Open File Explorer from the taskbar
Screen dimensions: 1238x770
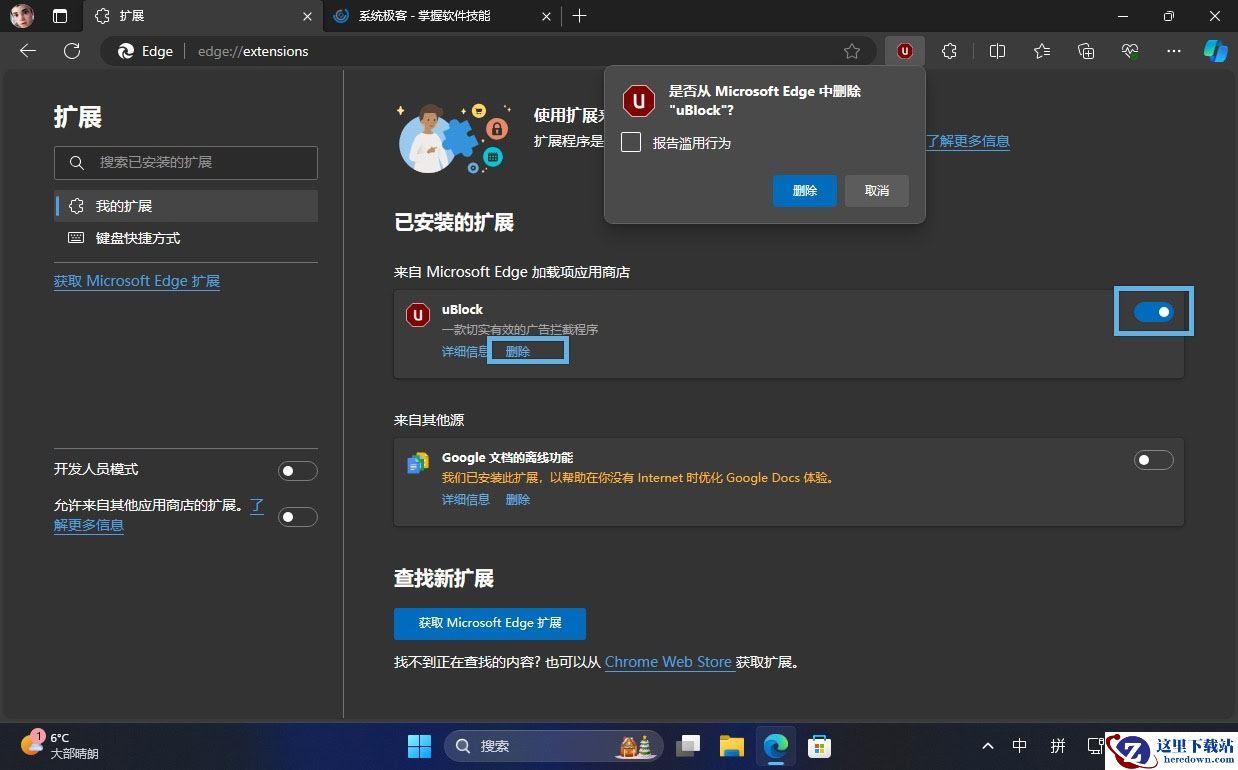[x=732, y=746]
